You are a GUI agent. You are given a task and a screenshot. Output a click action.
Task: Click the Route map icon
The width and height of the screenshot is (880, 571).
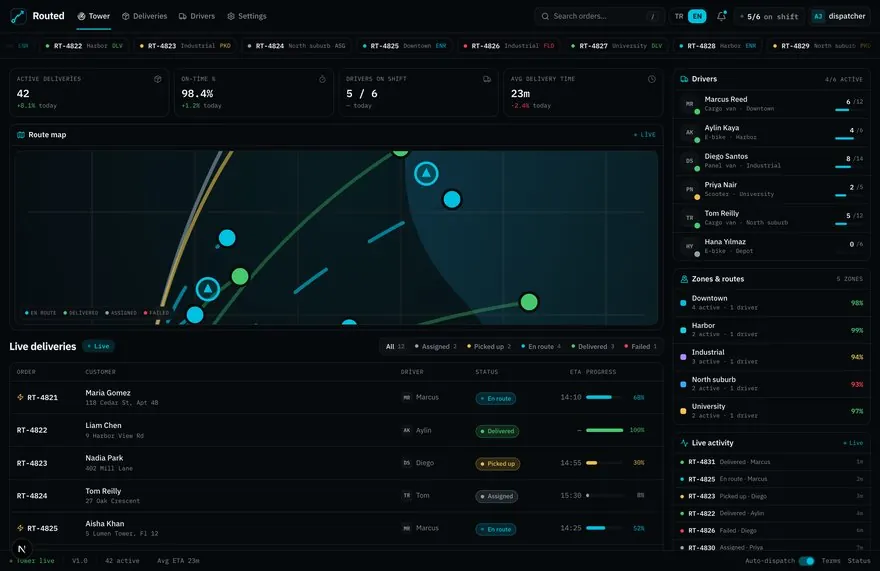pos(21,135)
